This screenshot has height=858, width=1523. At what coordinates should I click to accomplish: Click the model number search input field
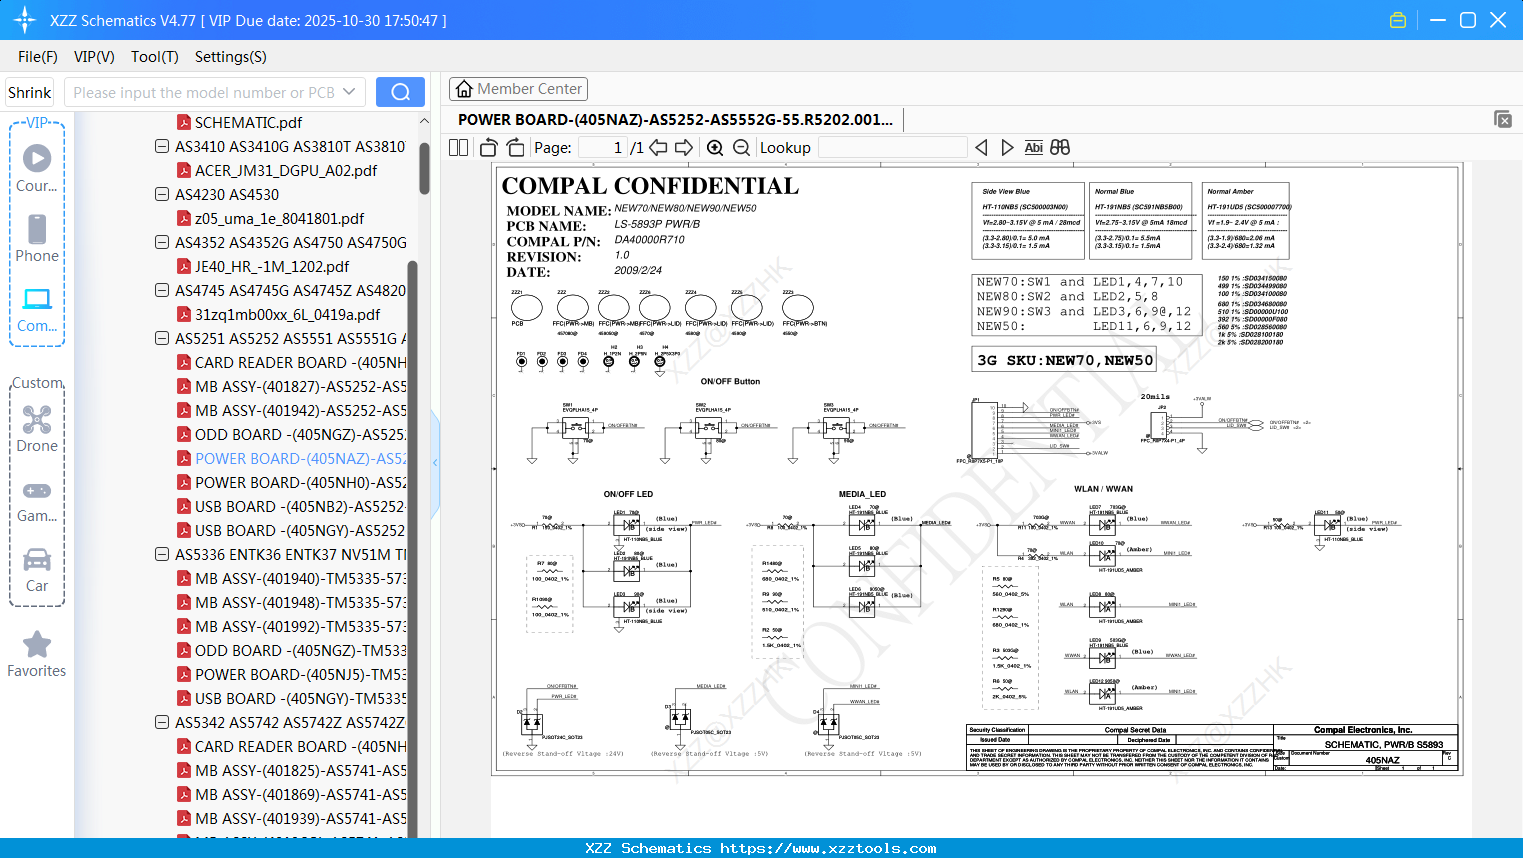tap(203, 92)
